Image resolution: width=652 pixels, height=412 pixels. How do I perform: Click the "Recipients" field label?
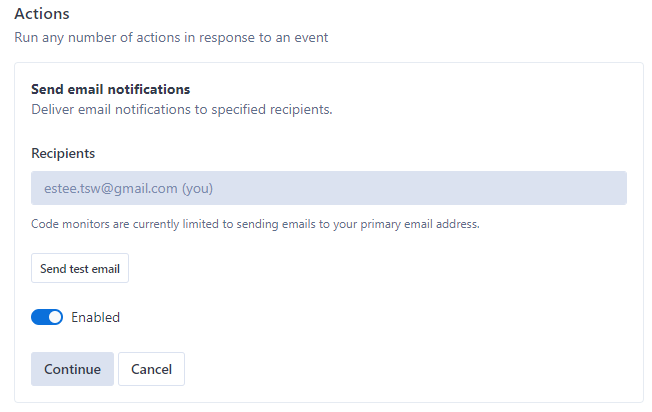click(x=63, y=153)
